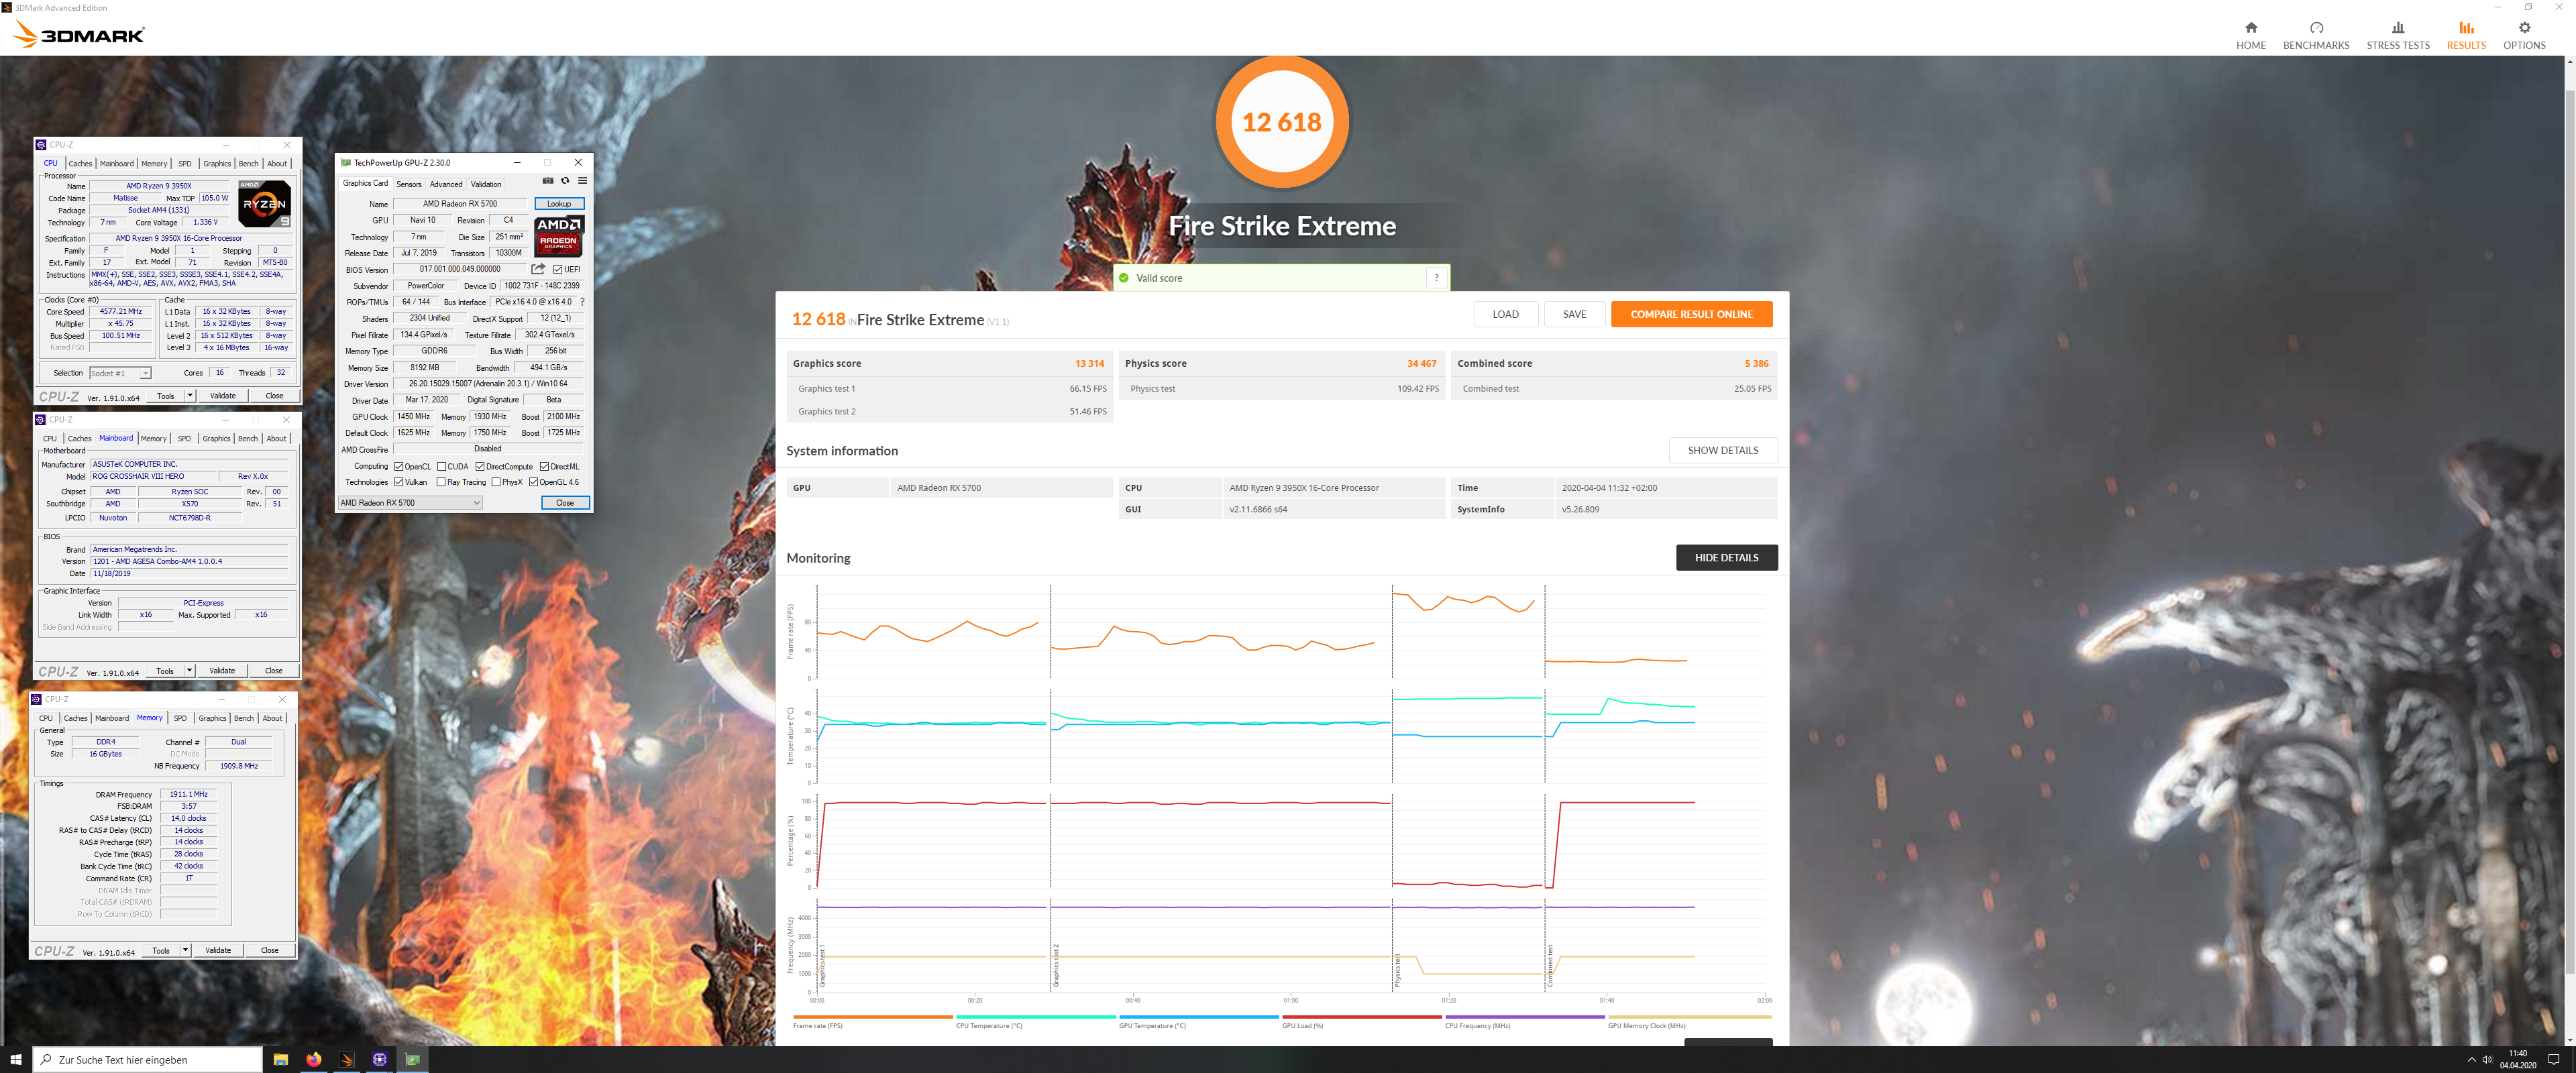
Task: Toggle the DirectCompute checkbox in GPU-Z
Action: coord(480,466)
